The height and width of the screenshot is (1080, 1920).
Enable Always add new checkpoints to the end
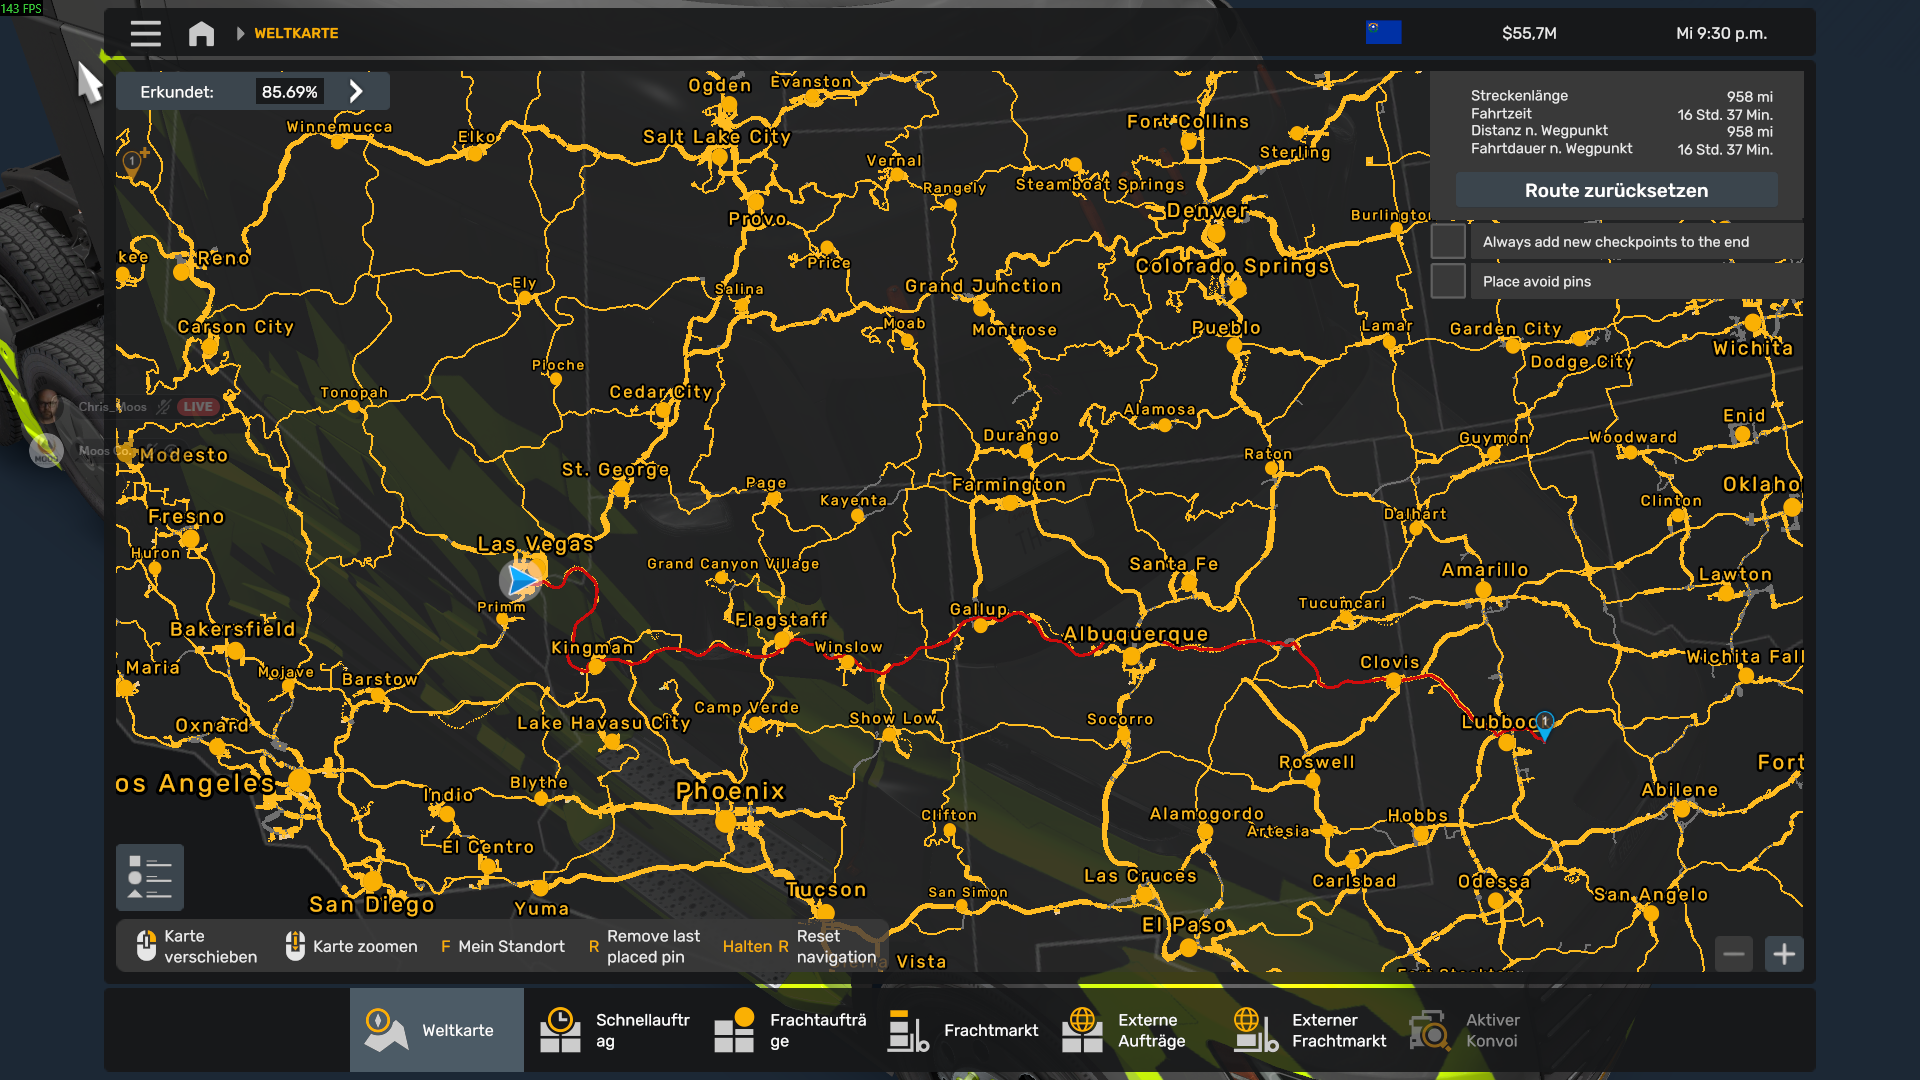[1448, 241]
